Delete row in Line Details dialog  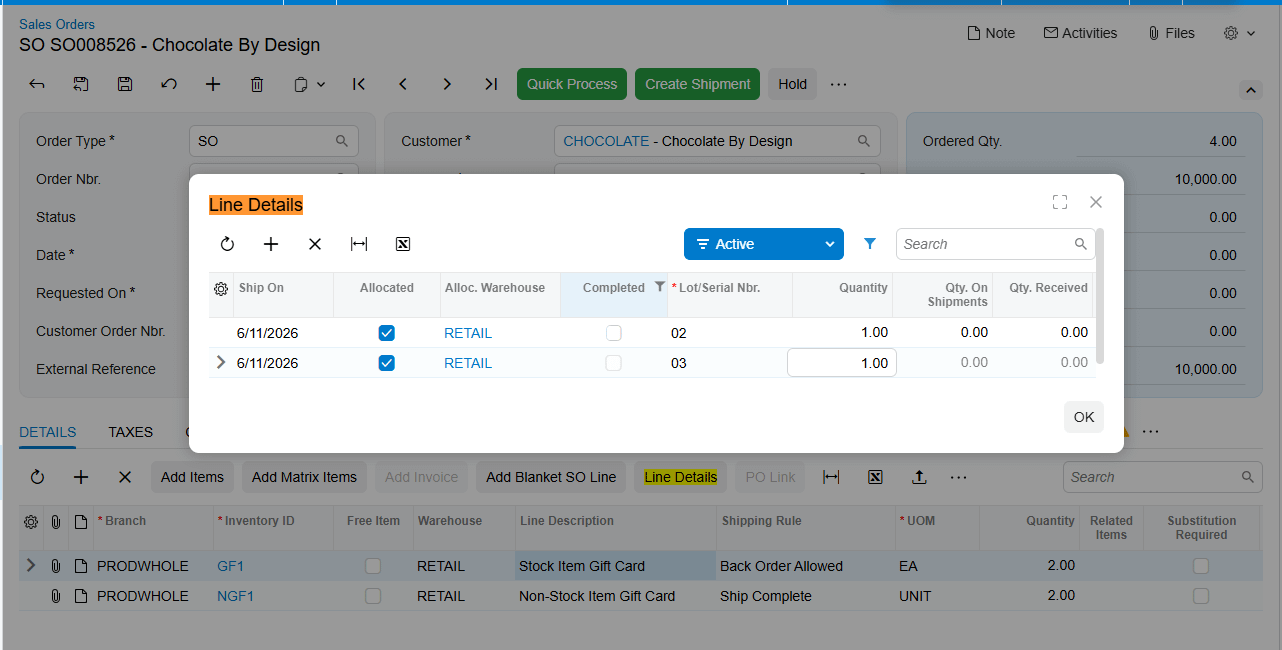315,244
